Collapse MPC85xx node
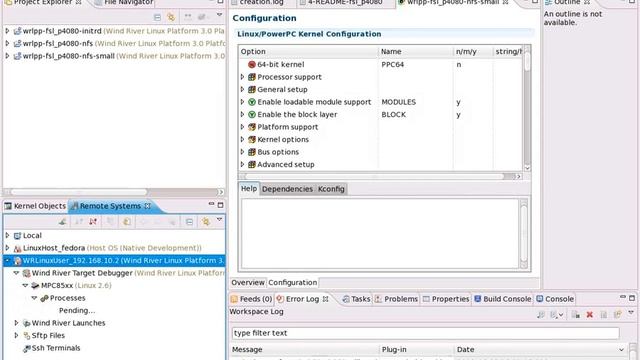Viewport: 640px width, 360px height. pos(25,285)
